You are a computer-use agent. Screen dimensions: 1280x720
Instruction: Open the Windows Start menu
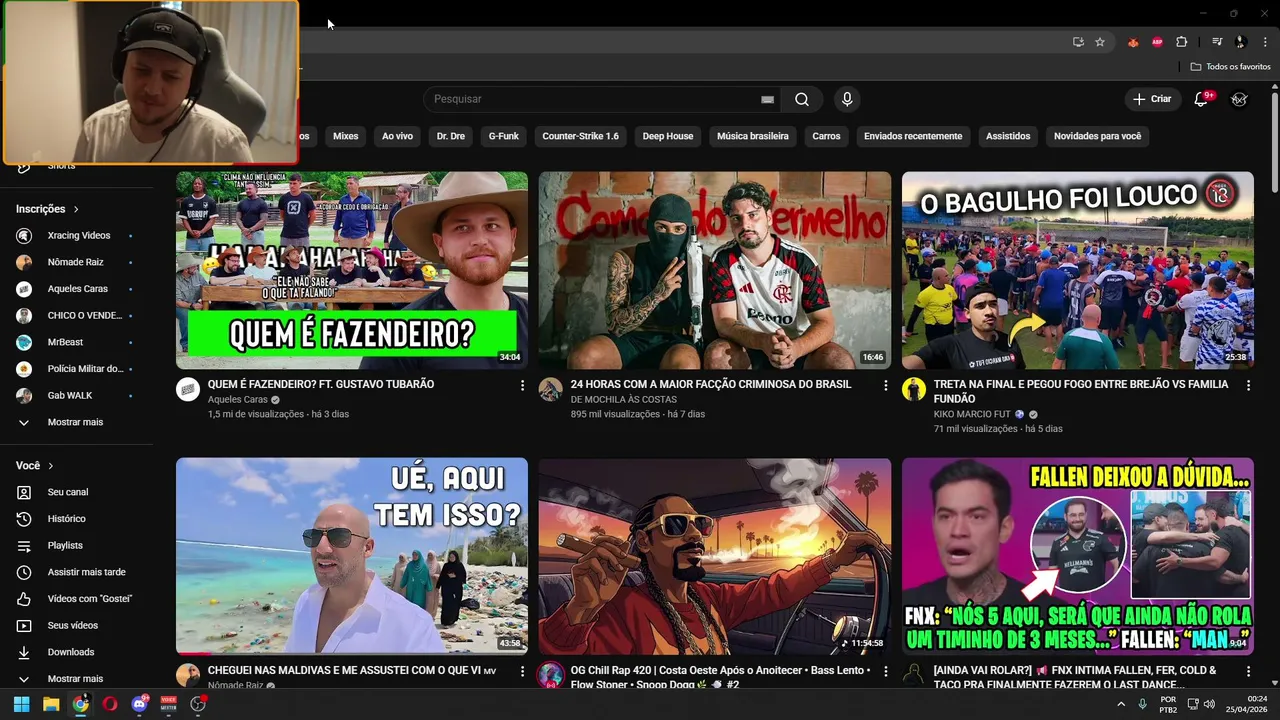click(21, 704)
